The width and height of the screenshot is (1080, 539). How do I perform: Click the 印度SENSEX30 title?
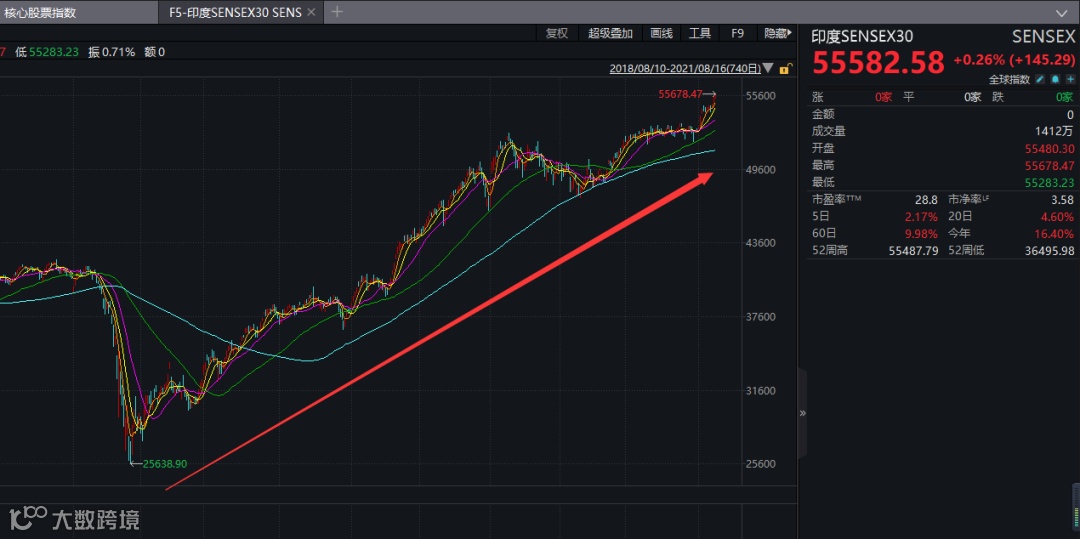click(x=862, y=36)
